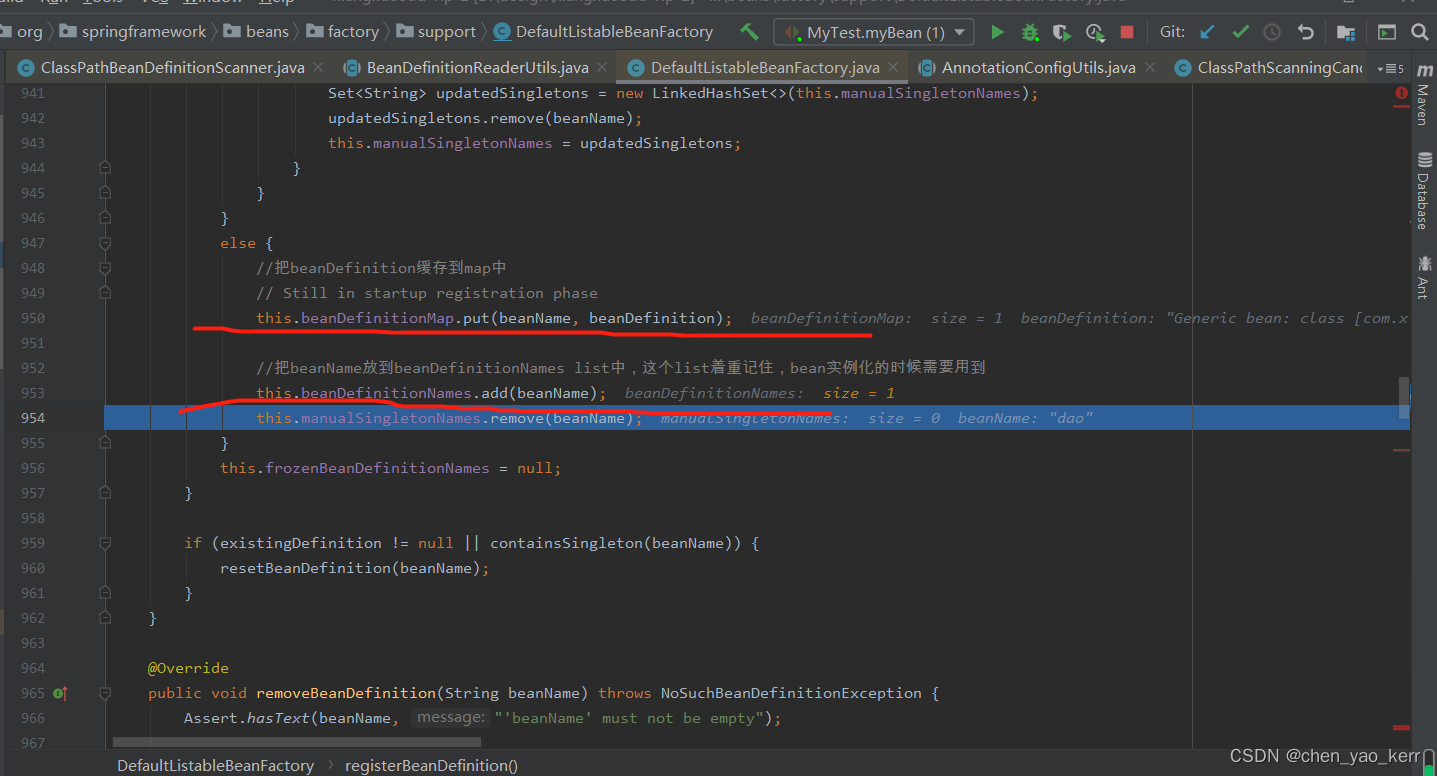Click the red error indicator in the editor corner
The width and height of the screenshot is (1437, 776).
1401,93
